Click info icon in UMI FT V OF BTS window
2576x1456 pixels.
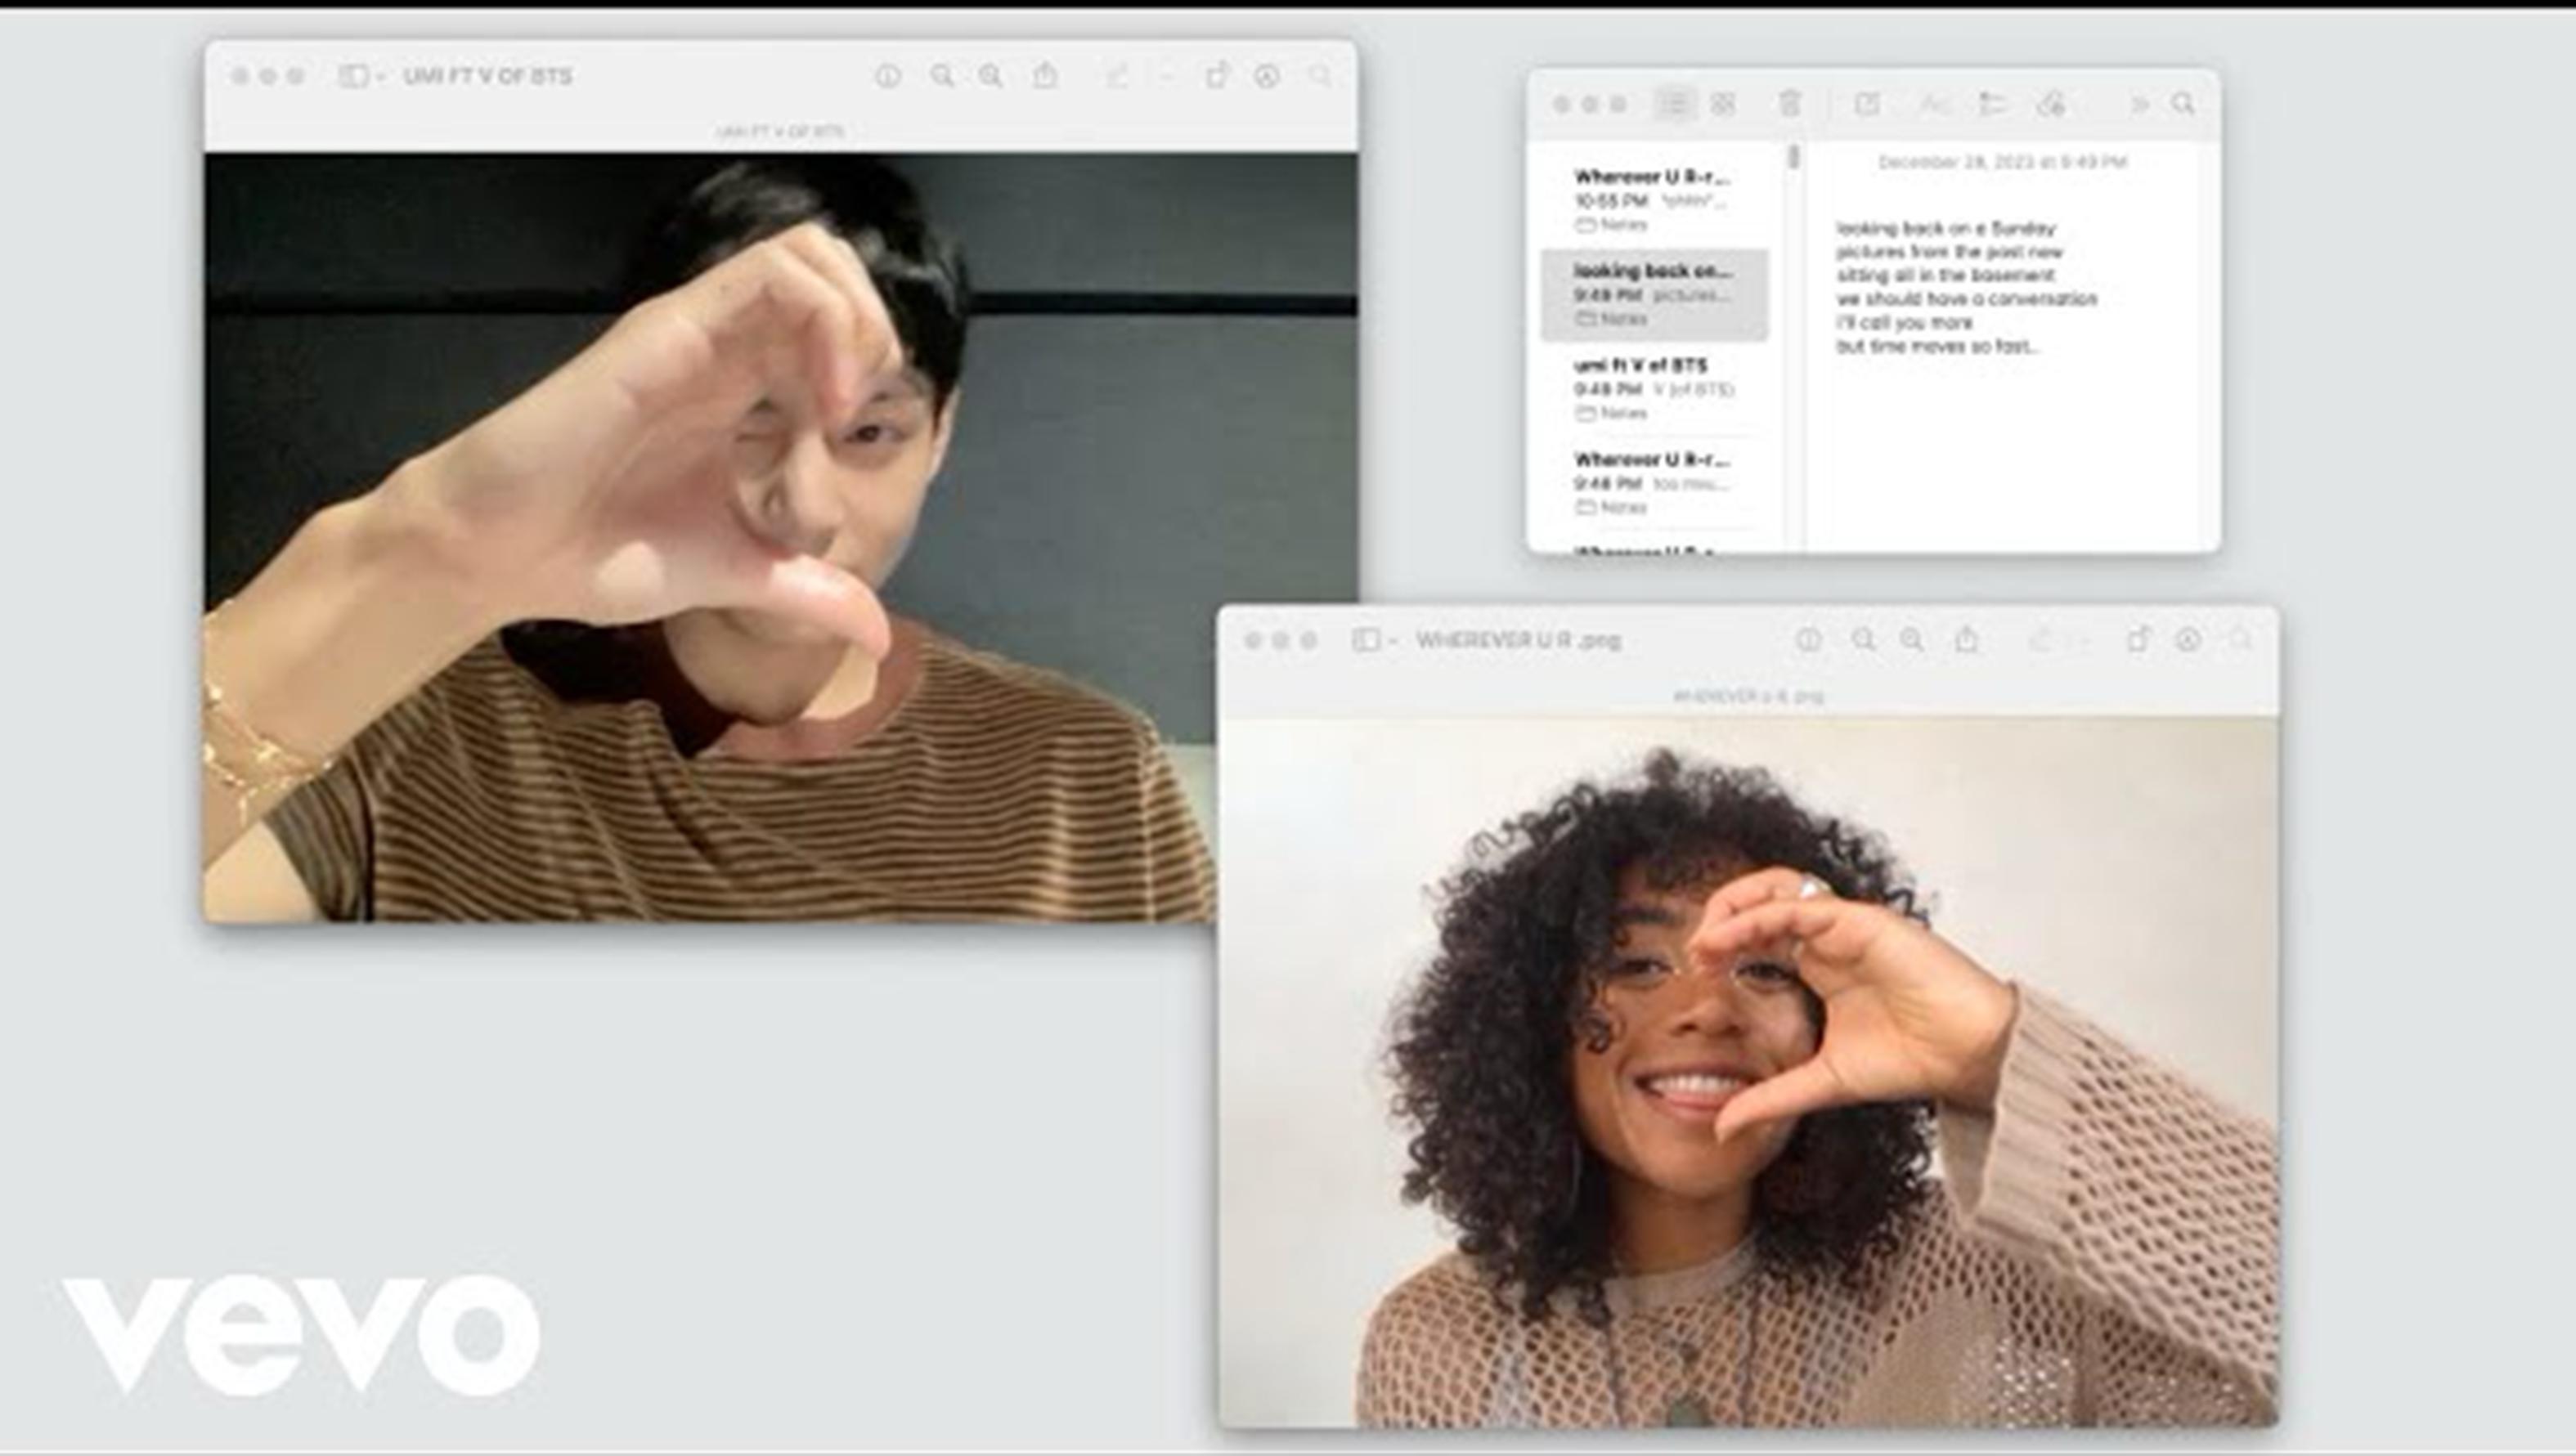pyautogui.click(x=887, y=76)
